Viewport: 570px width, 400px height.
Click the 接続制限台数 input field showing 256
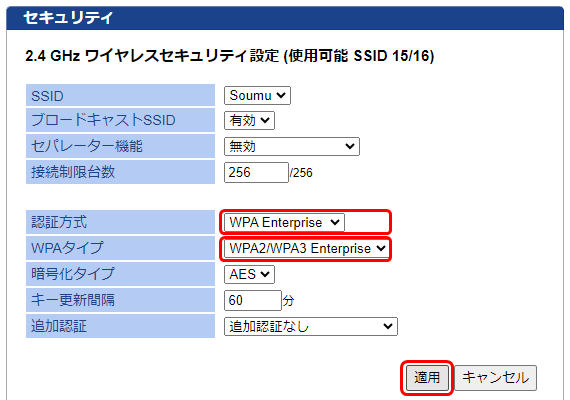(256, 172)
